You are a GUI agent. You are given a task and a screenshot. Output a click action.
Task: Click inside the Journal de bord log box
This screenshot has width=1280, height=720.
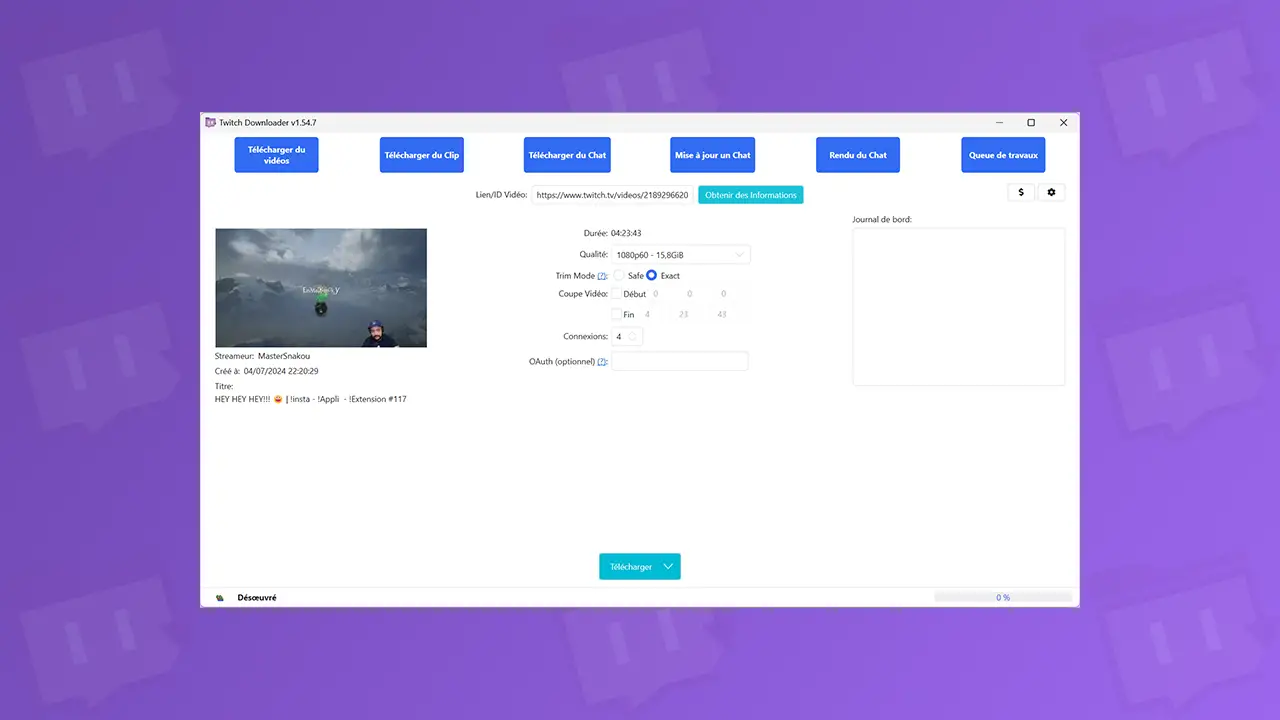958,306
